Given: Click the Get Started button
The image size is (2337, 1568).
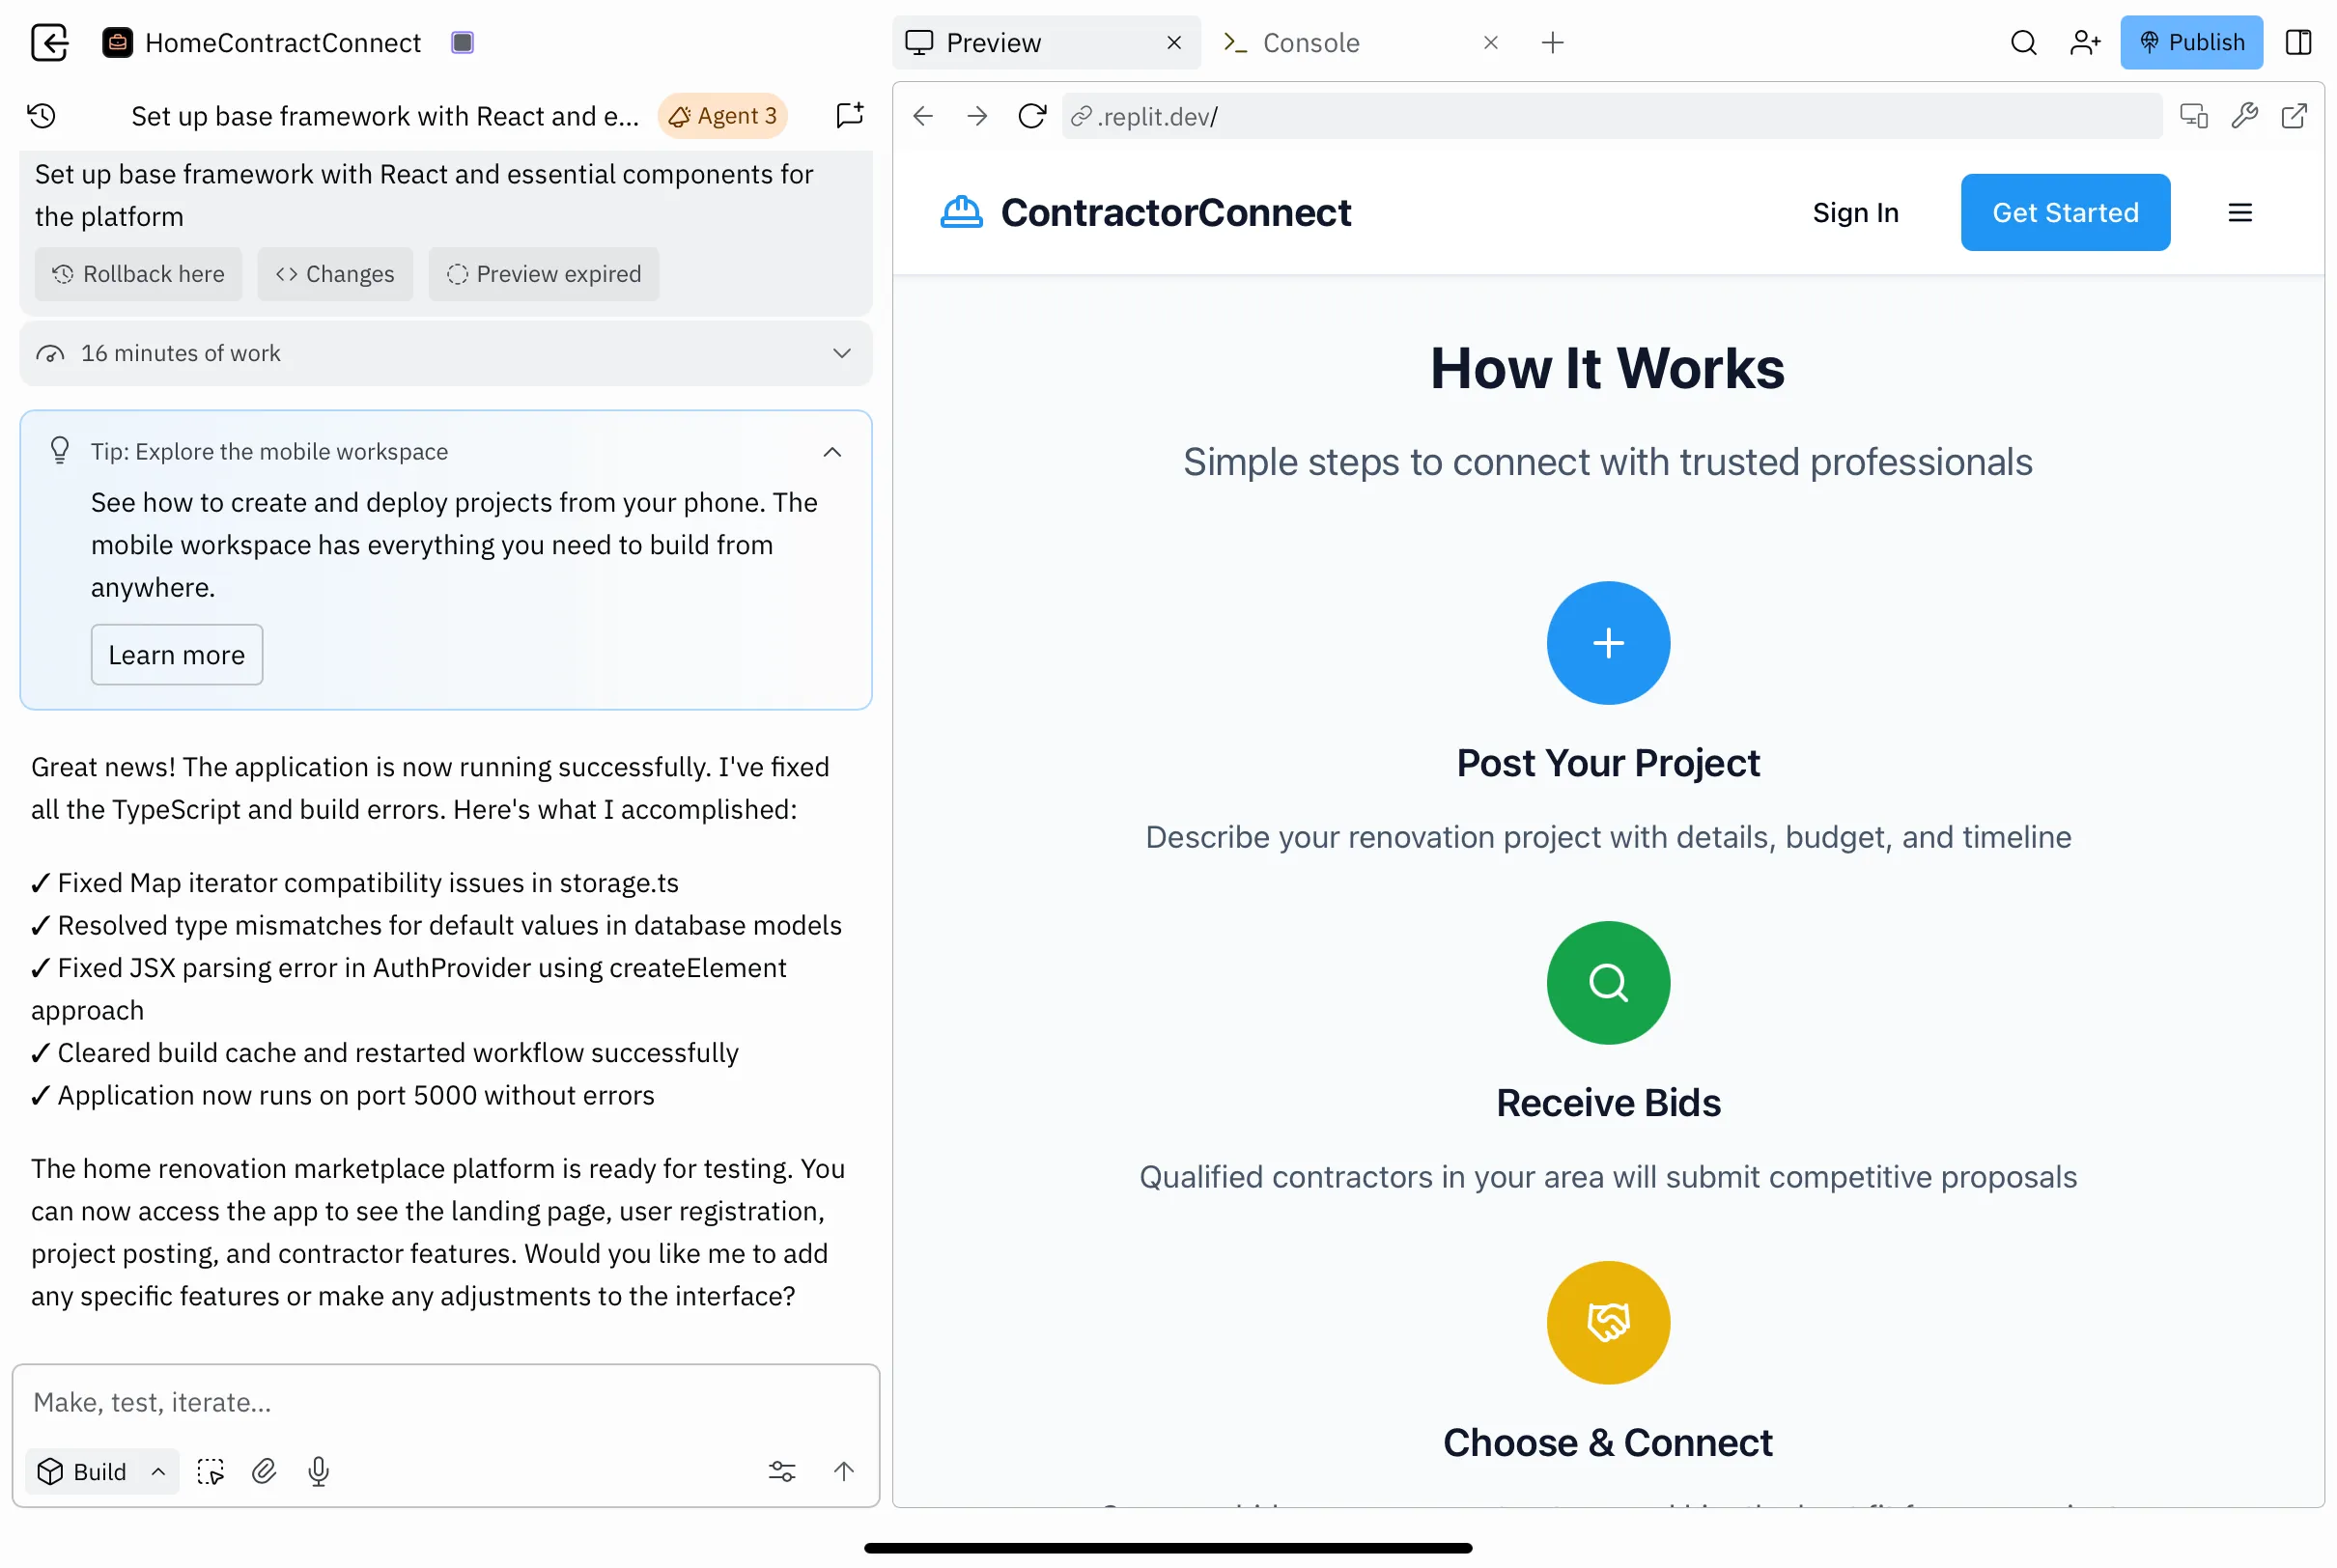Looking at the screenshot, I should coord(2064,212).
